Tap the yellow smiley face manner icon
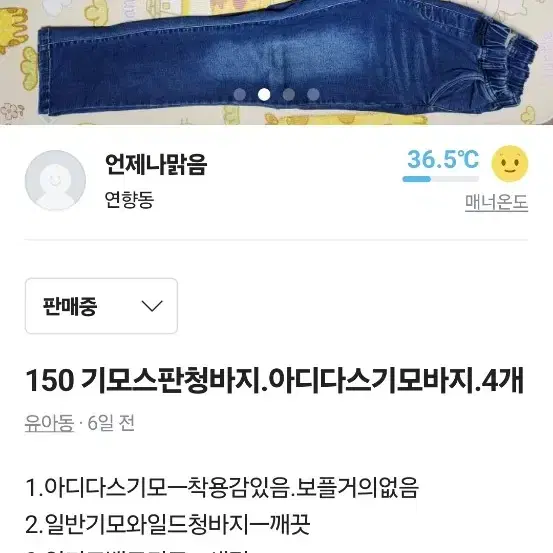This screenshot has width=553, height=553. [510, 164]
